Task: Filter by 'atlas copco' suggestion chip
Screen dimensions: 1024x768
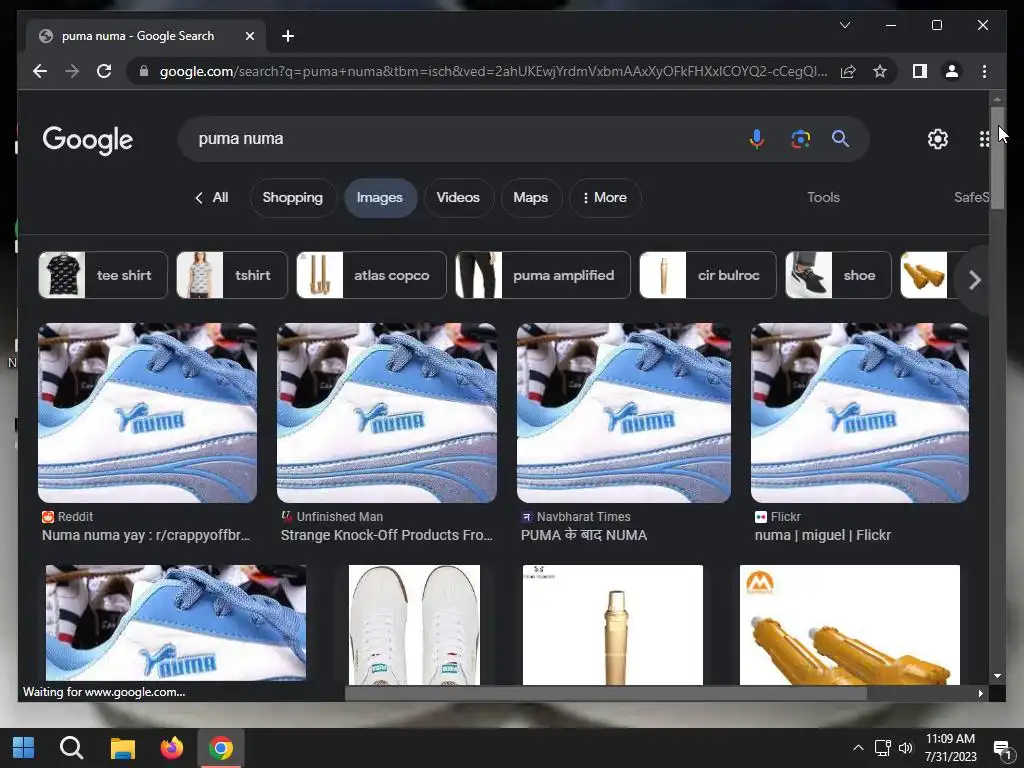Action: [372, 275]
